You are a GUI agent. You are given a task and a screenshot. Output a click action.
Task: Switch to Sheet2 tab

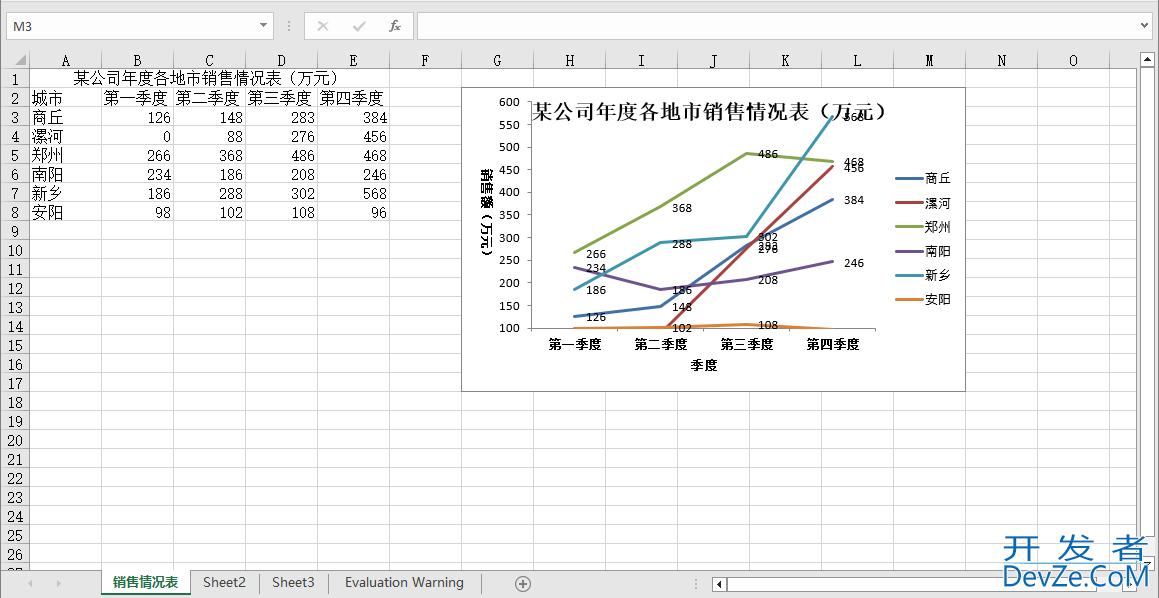pyautogui.click(x=225, y=582)
